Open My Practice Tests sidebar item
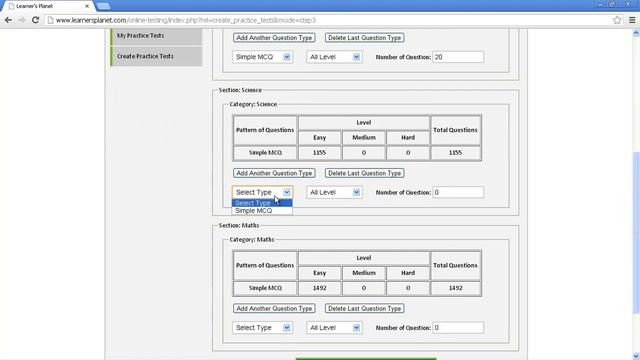 156,36
